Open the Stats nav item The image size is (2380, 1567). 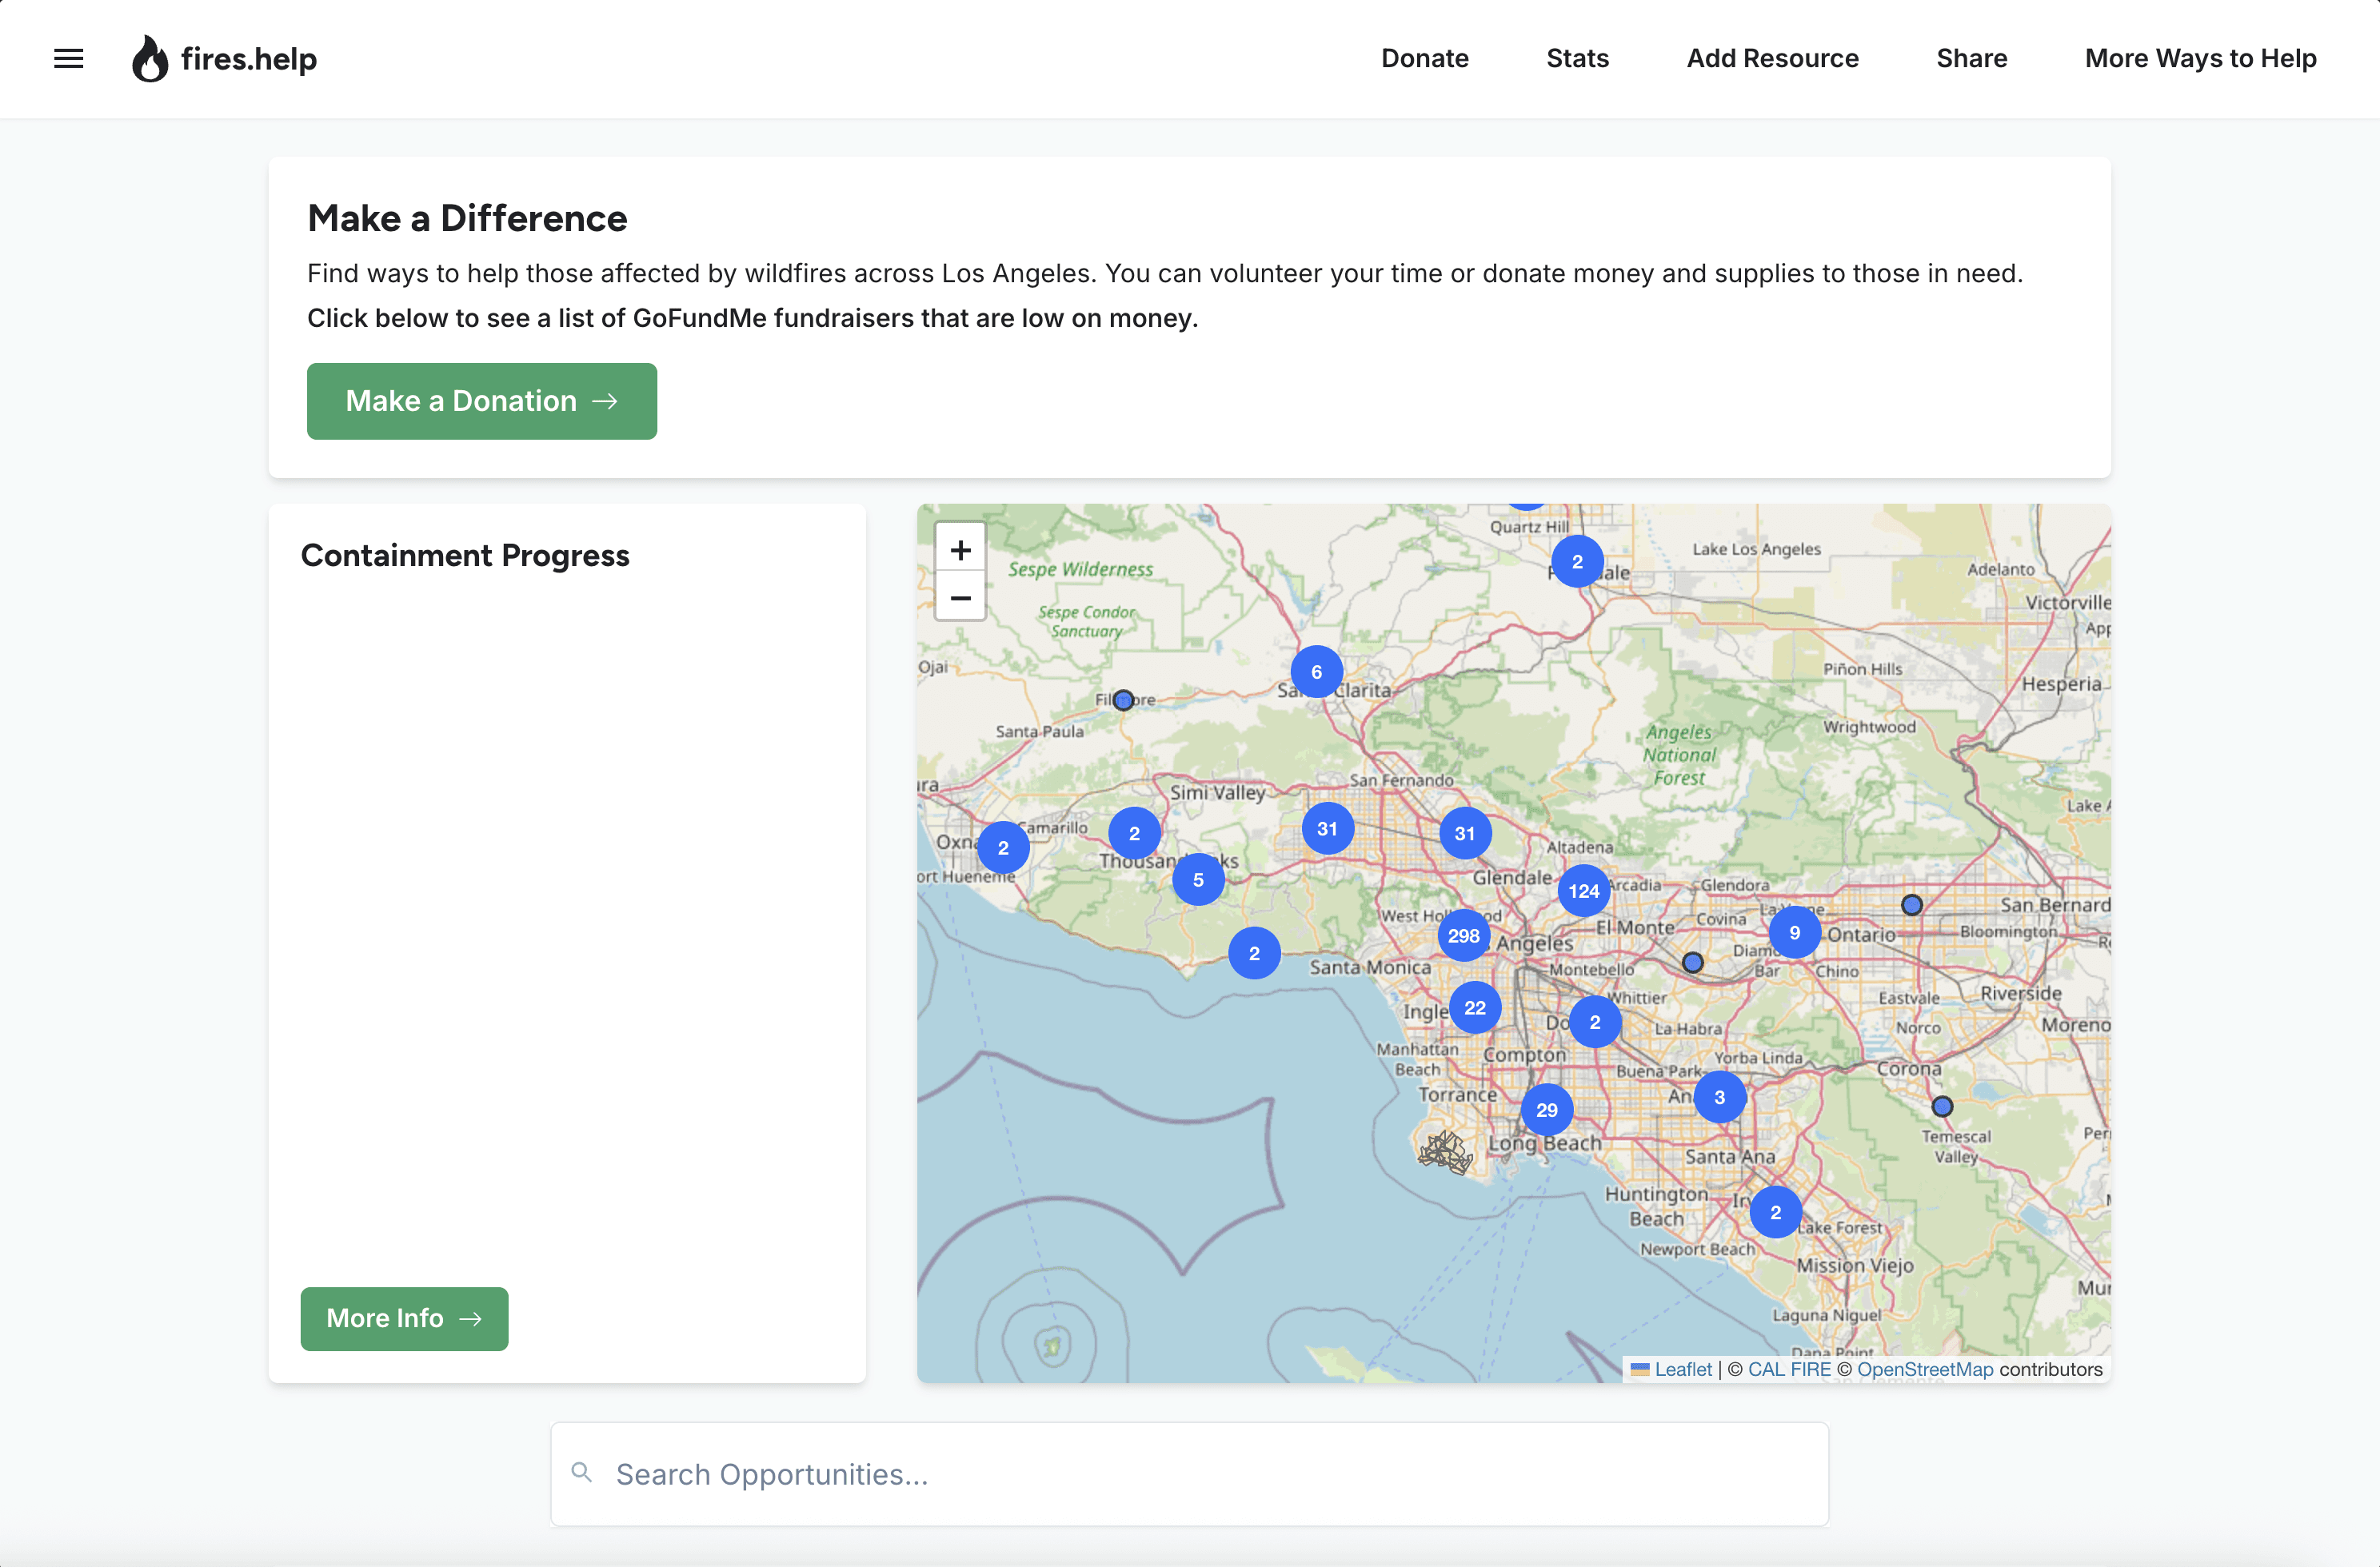(1577, 59)
